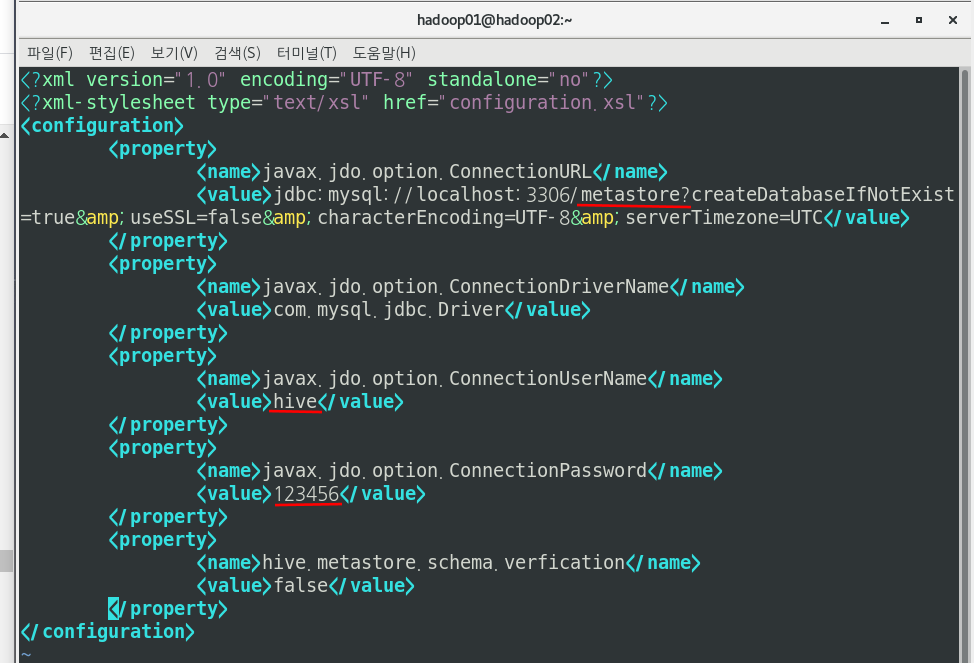Minimize the hadoop01@hadoop02 terminal window
Viewport: 974px width, 663px height.
click(x=885, y=21)
